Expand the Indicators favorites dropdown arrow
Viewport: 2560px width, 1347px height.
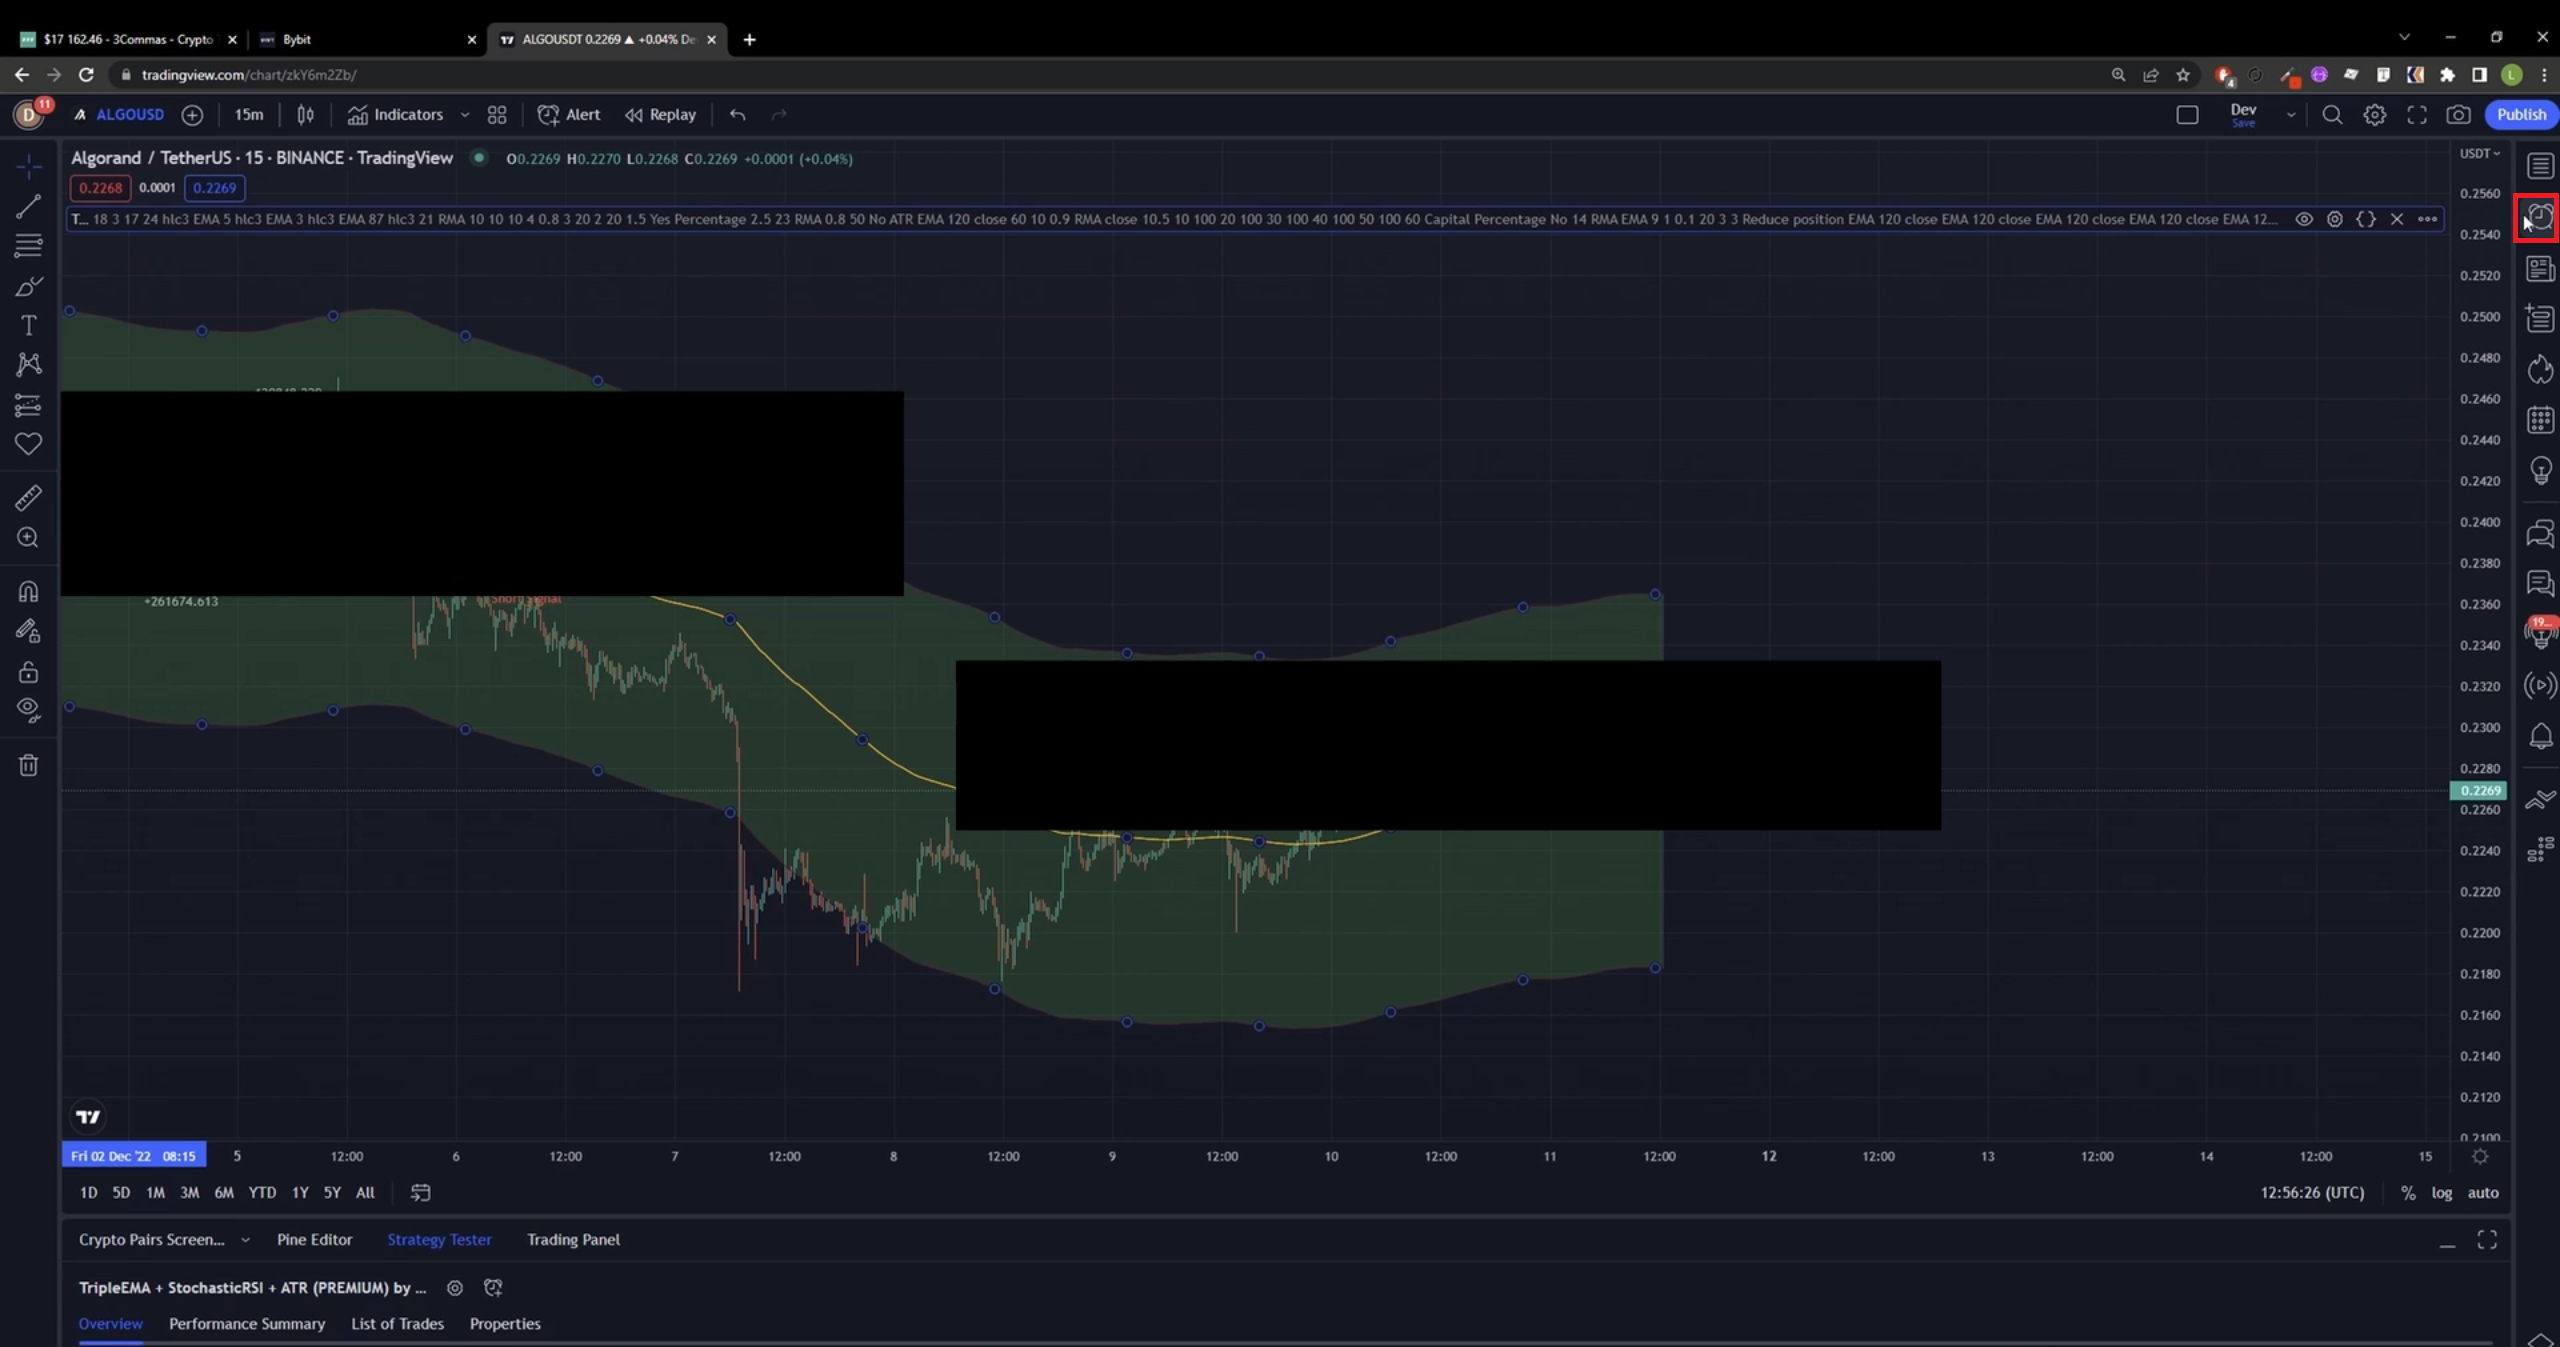[x=465, y=115]
